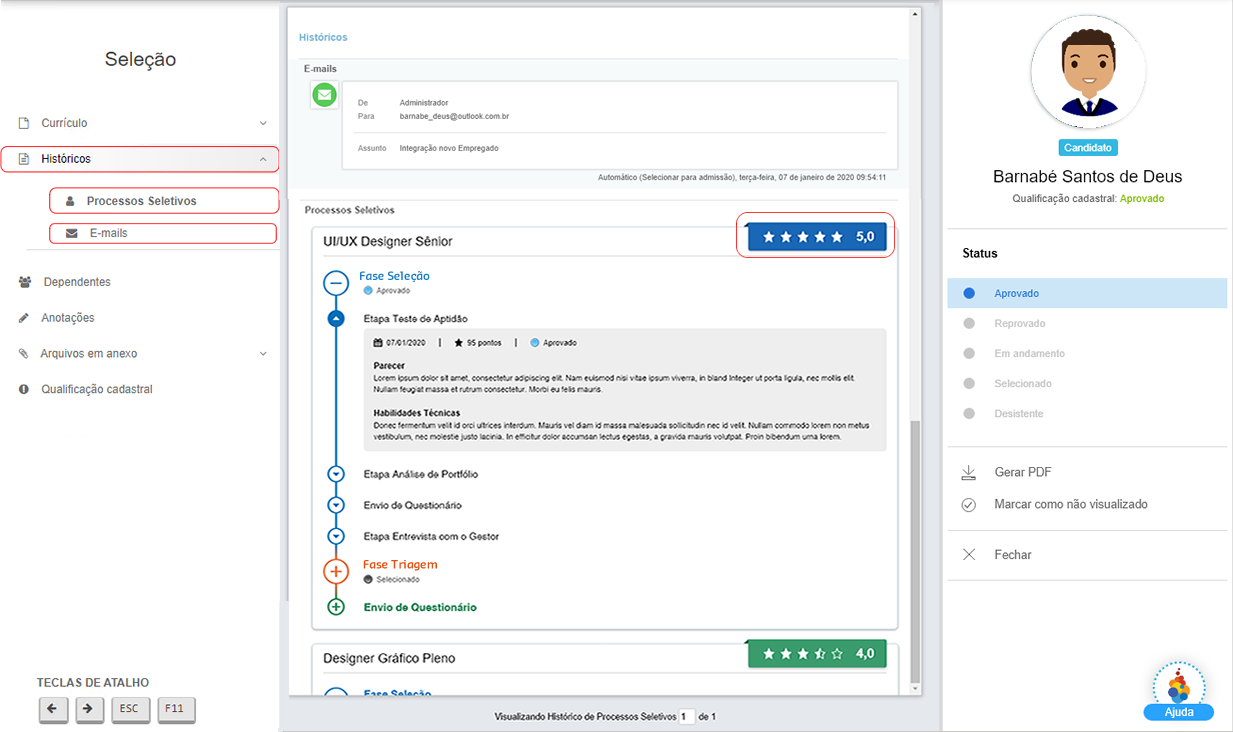This screenshot has height=732, width=1233.
Task: Choose the Desistente status radio
Action: click(968, 413)
